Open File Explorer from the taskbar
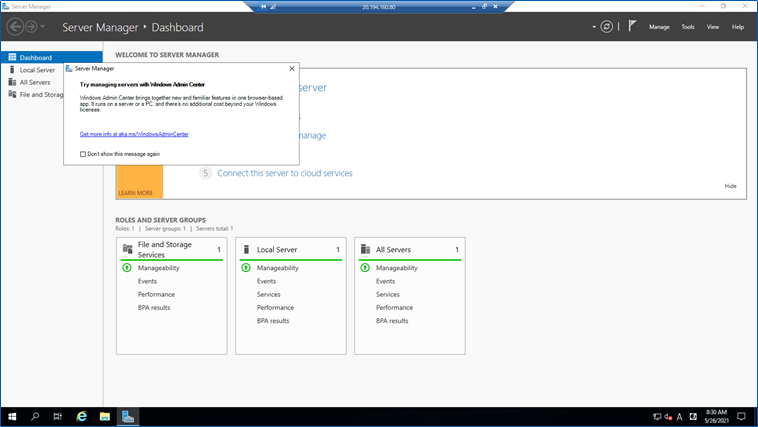The image size is (758, 427). point(104,416)
